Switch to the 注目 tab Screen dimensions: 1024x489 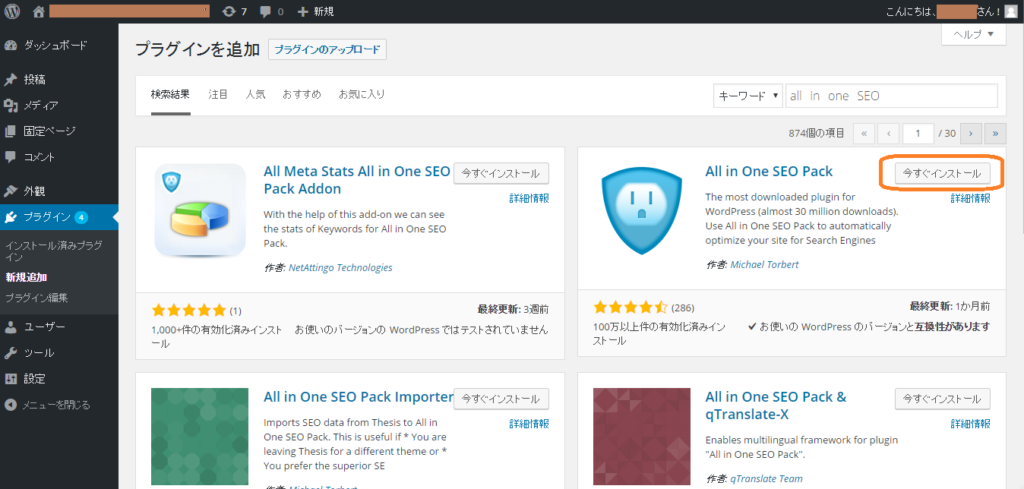coord(218,95)
